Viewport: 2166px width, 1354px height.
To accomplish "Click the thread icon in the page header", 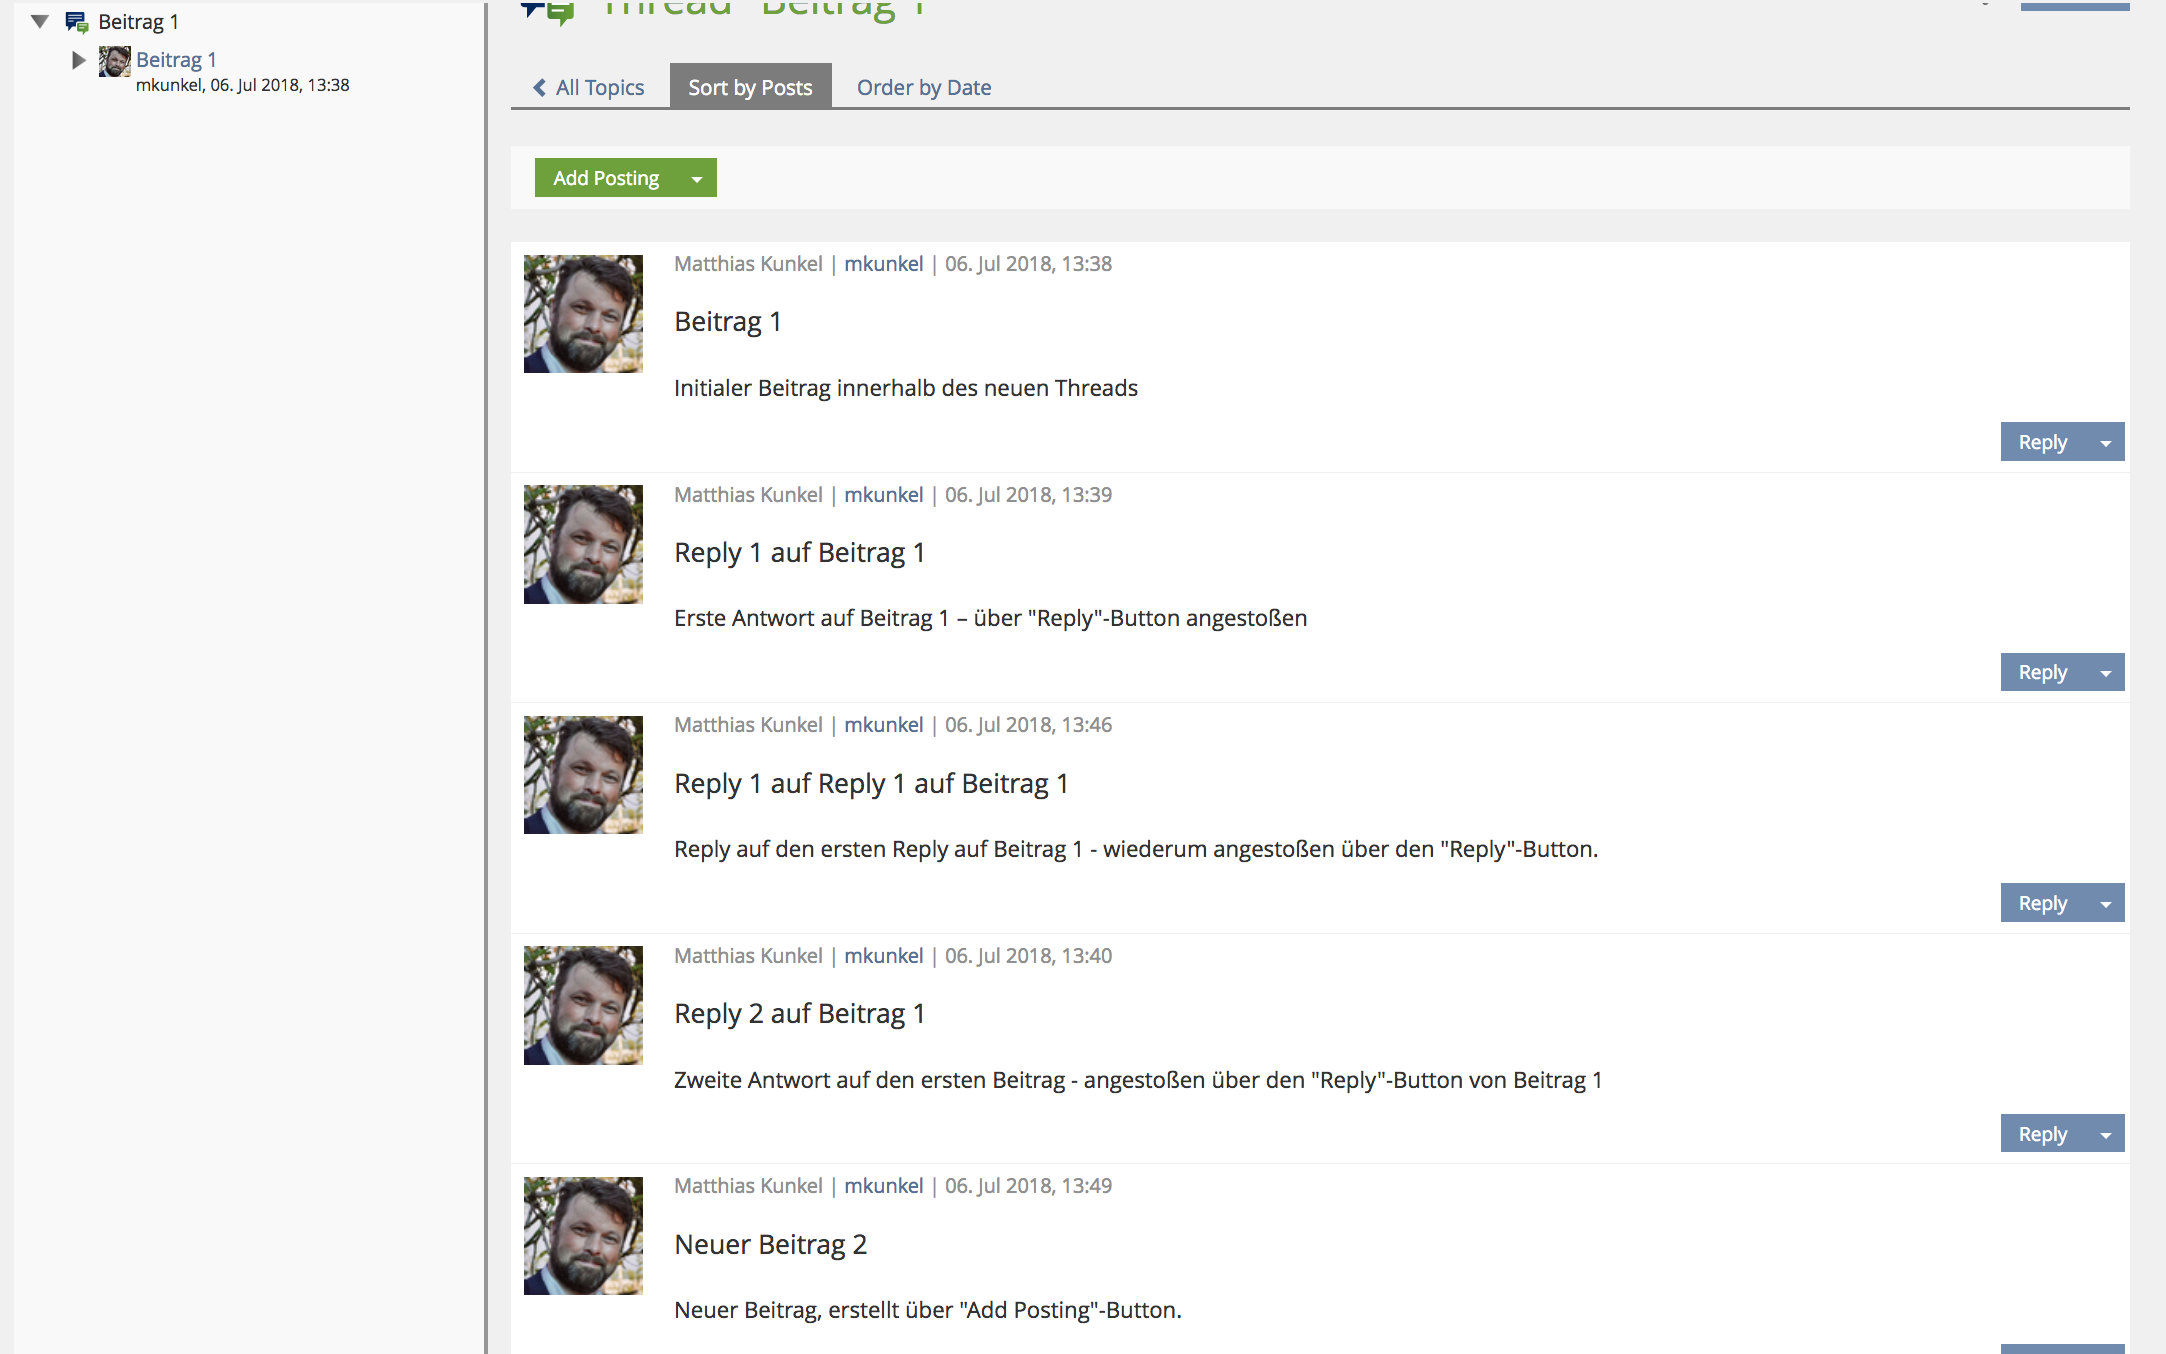I will click(548, 10).
